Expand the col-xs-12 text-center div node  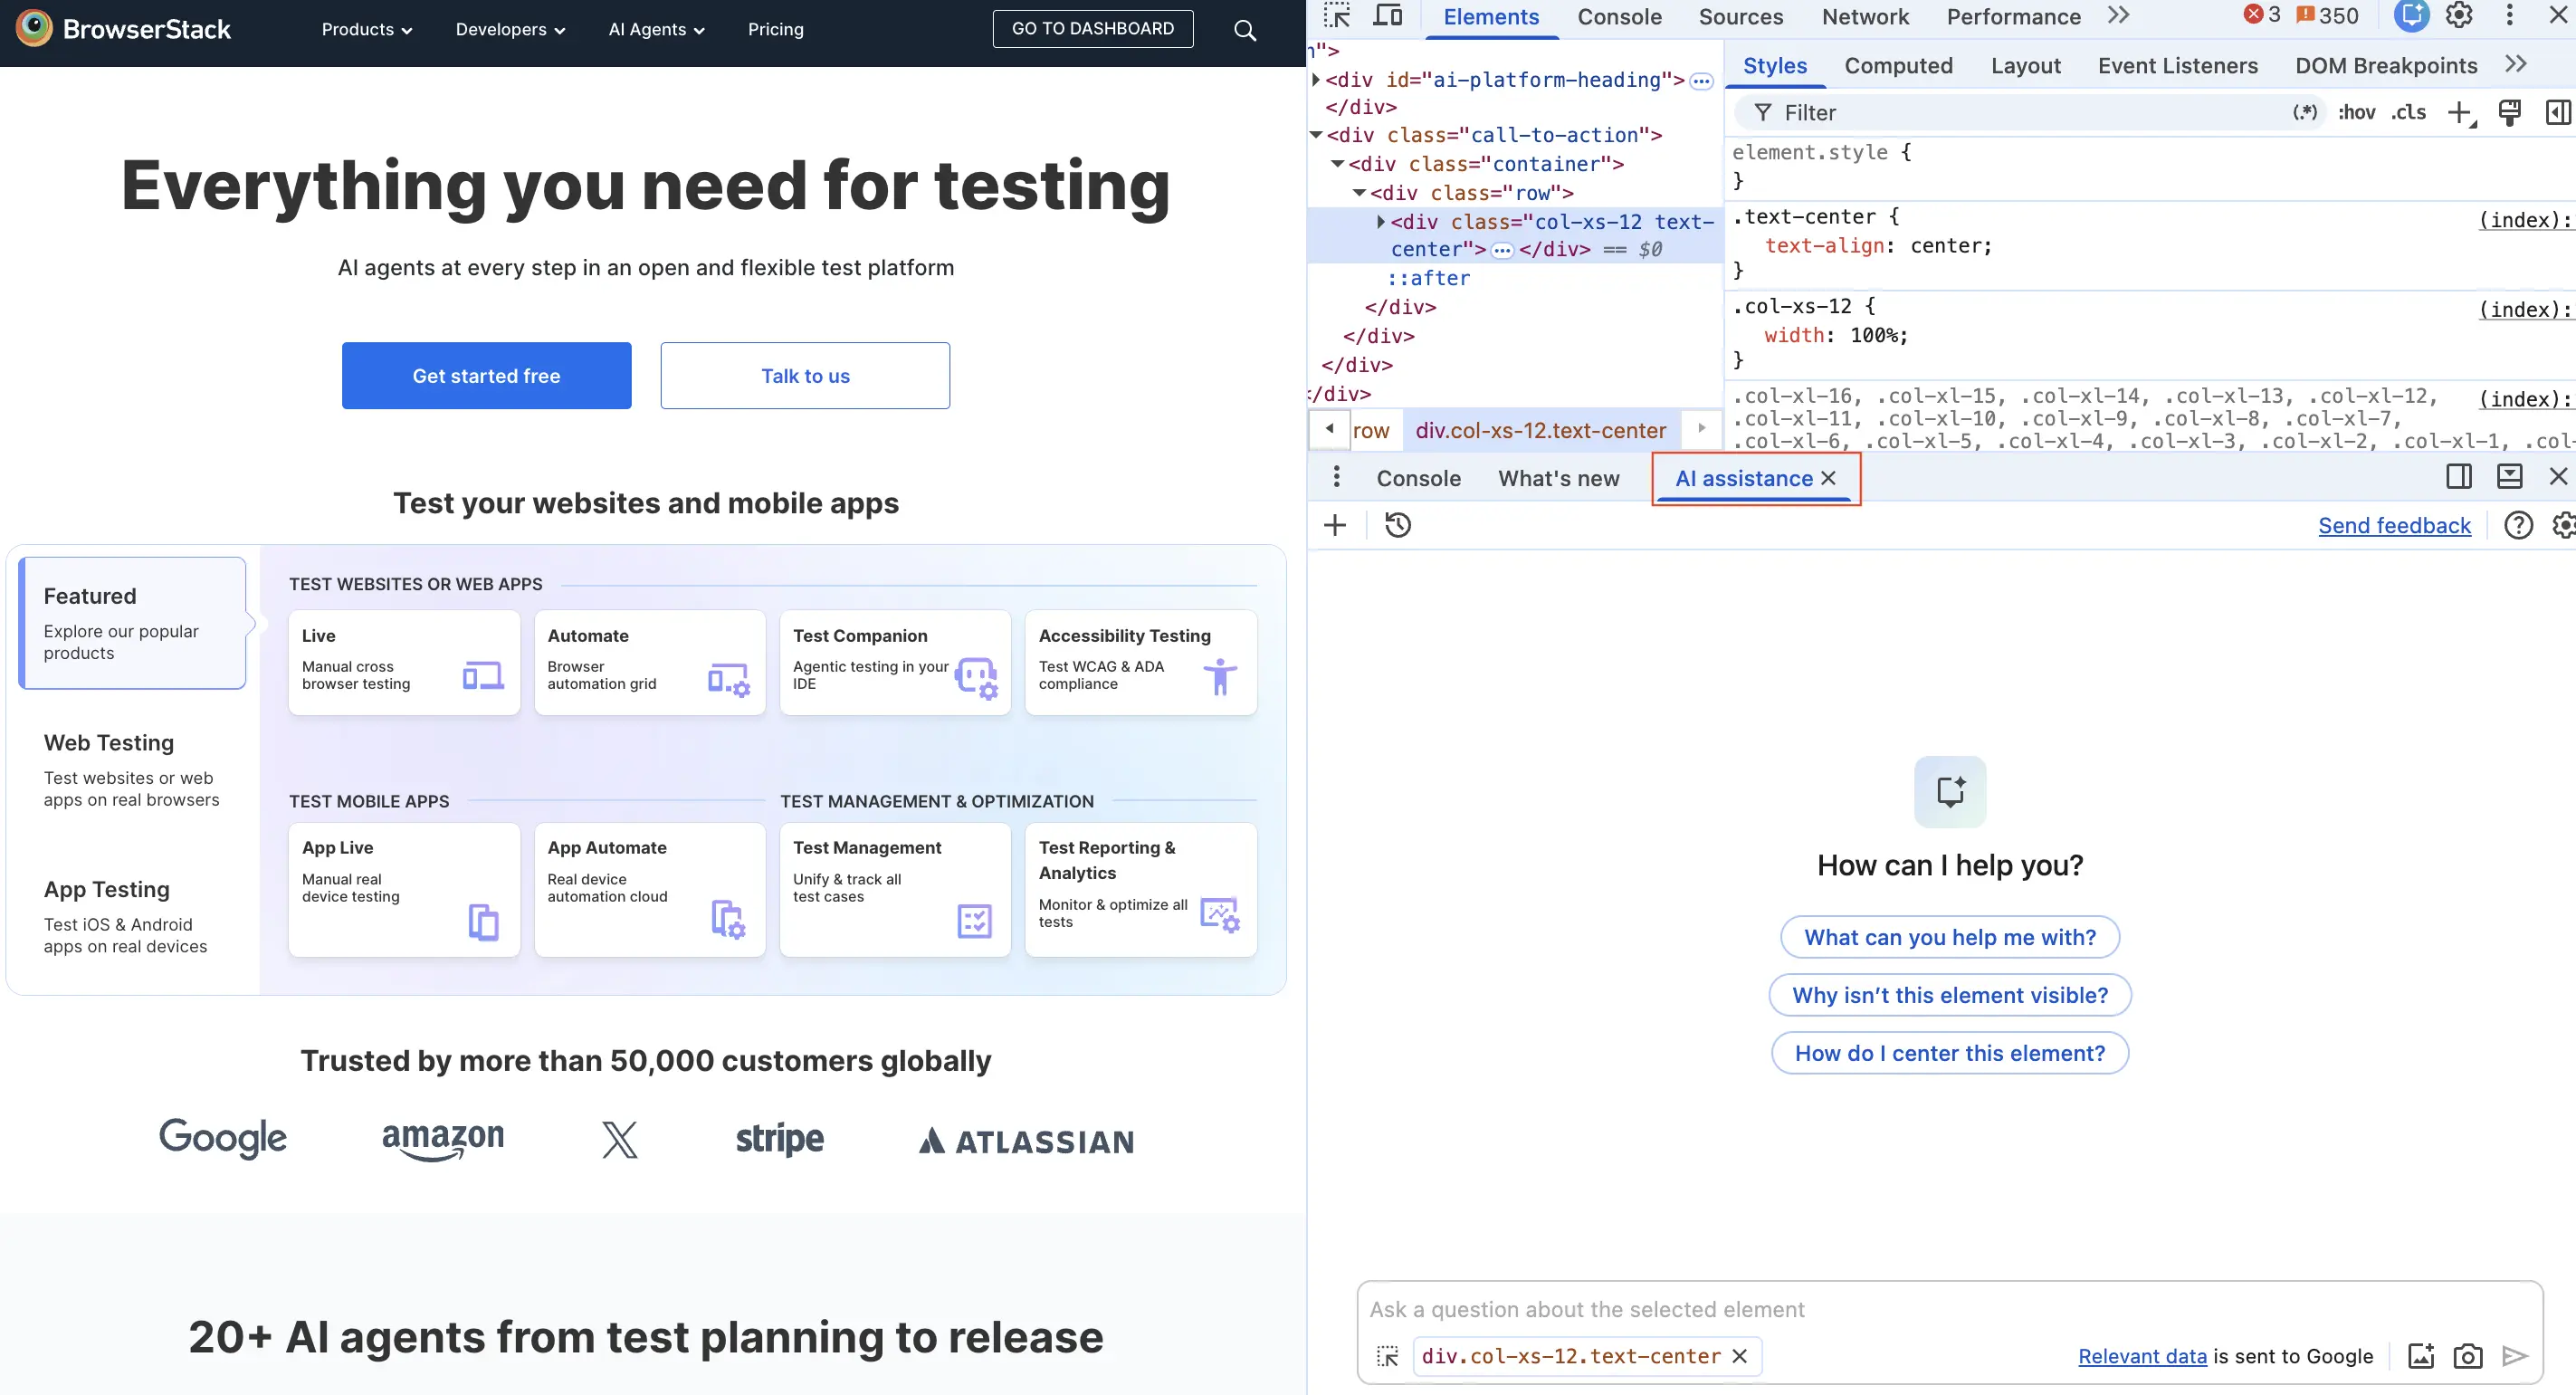pos(1381,221)
